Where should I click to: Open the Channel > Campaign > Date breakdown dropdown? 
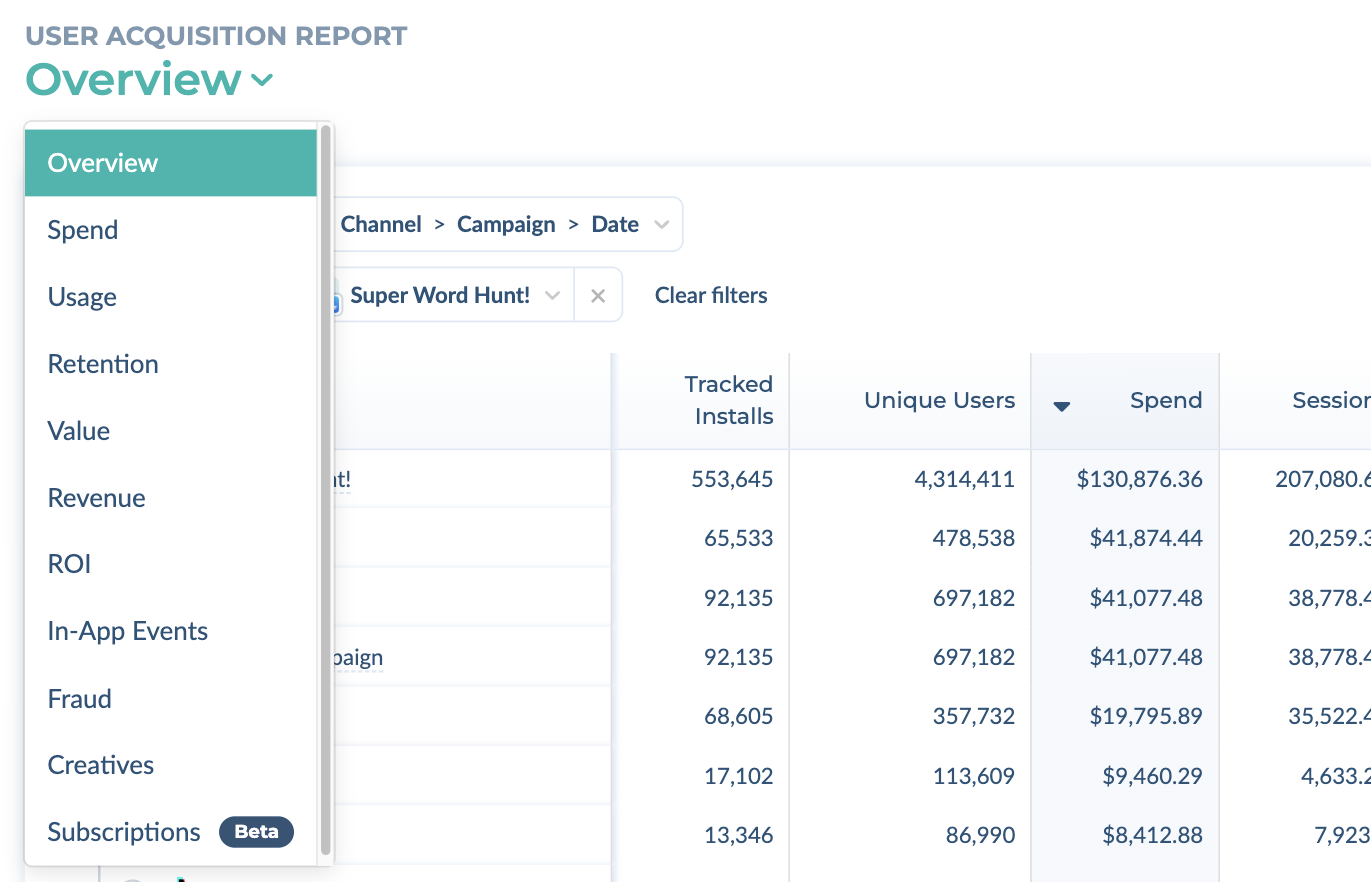(x=508, y=224)
